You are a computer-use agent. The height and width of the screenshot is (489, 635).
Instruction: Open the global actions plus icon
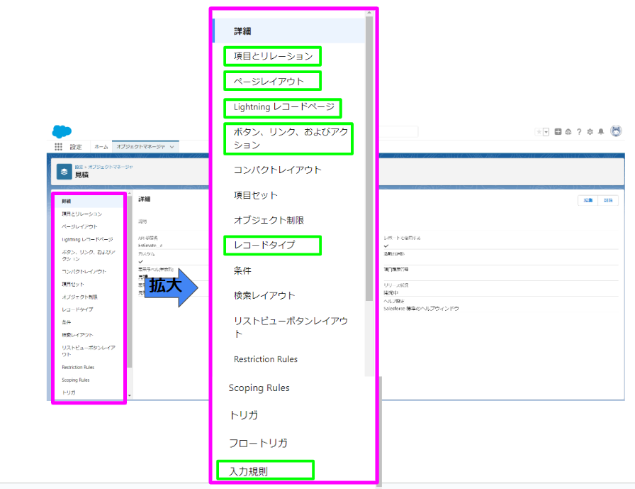coord(557,132)
